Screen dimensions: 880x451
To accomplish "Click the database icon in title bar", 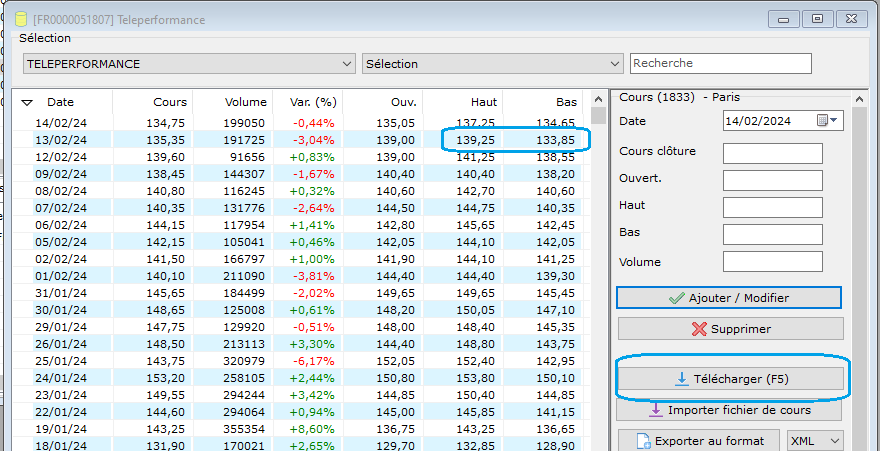I will coord(20,19).
